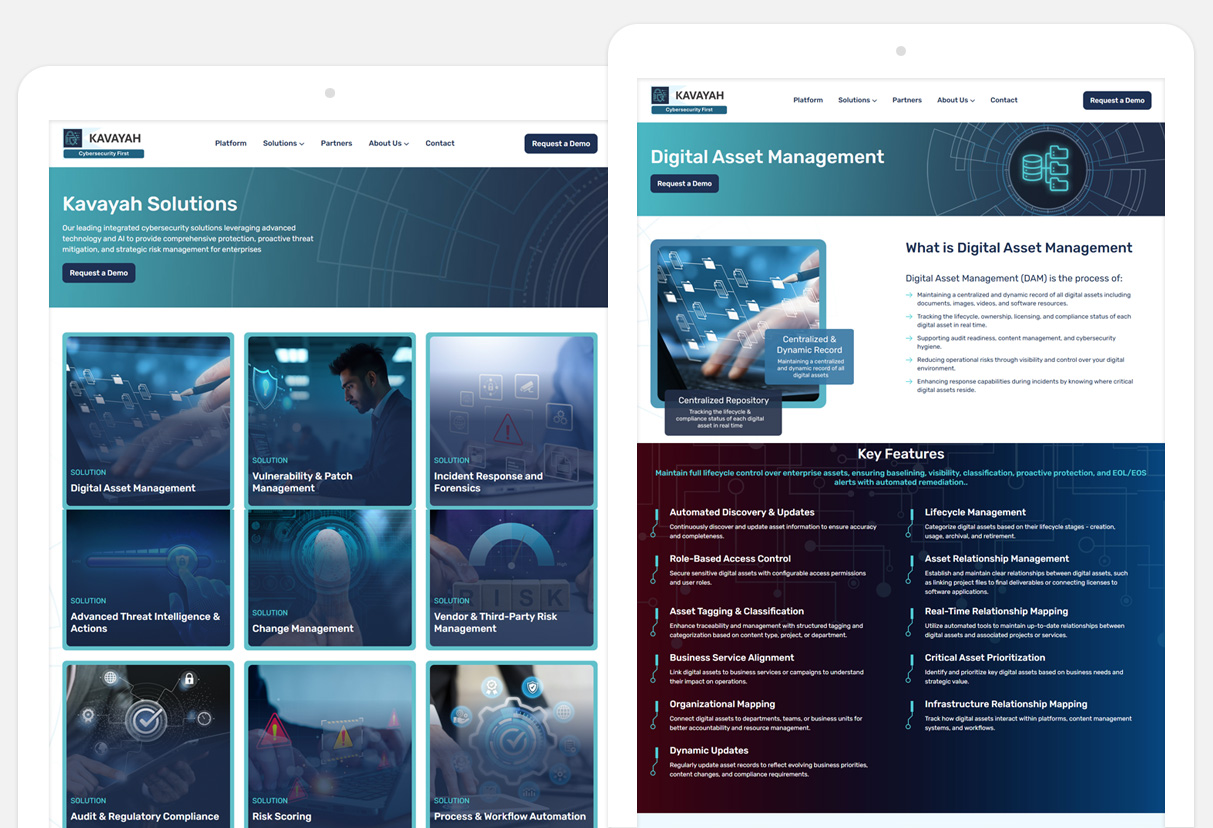
Task: Click the glowing database folders hero icon
Action: point(1045,169)
